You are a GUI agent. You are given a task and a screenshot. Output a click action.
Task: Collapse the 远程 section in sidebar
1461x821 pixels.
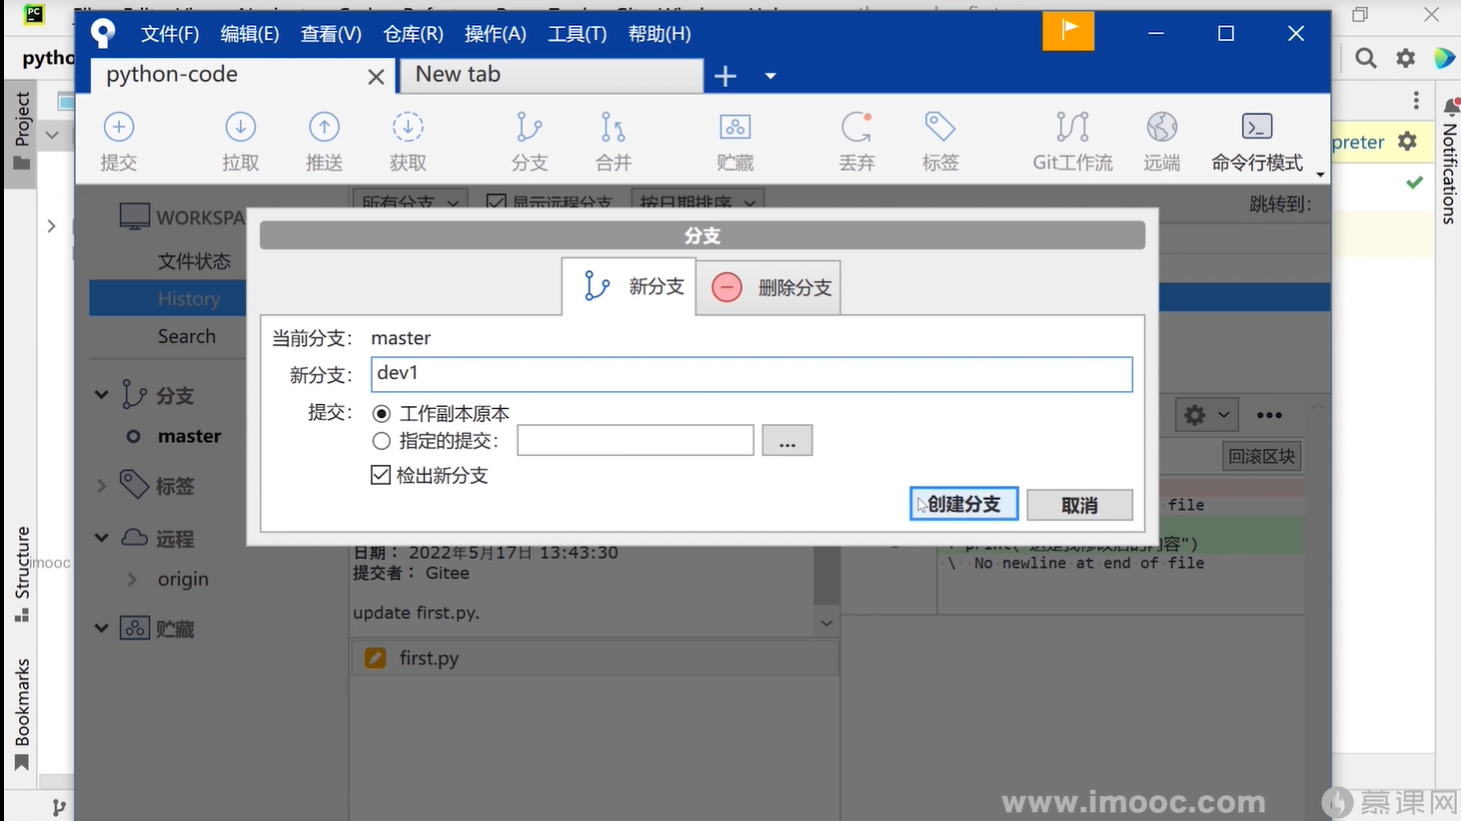(100, 538)
